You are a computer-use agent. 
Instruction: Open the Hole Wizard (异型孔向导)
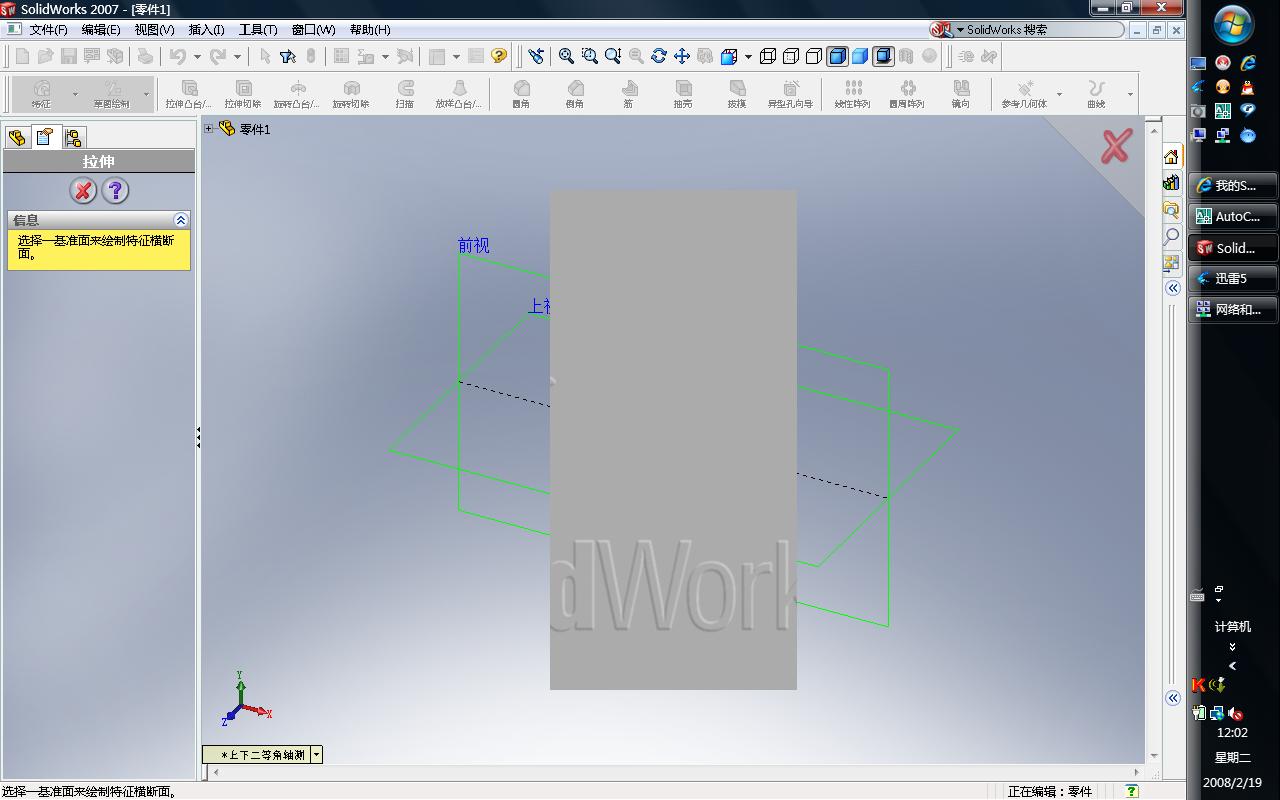(x=791, y=94)
